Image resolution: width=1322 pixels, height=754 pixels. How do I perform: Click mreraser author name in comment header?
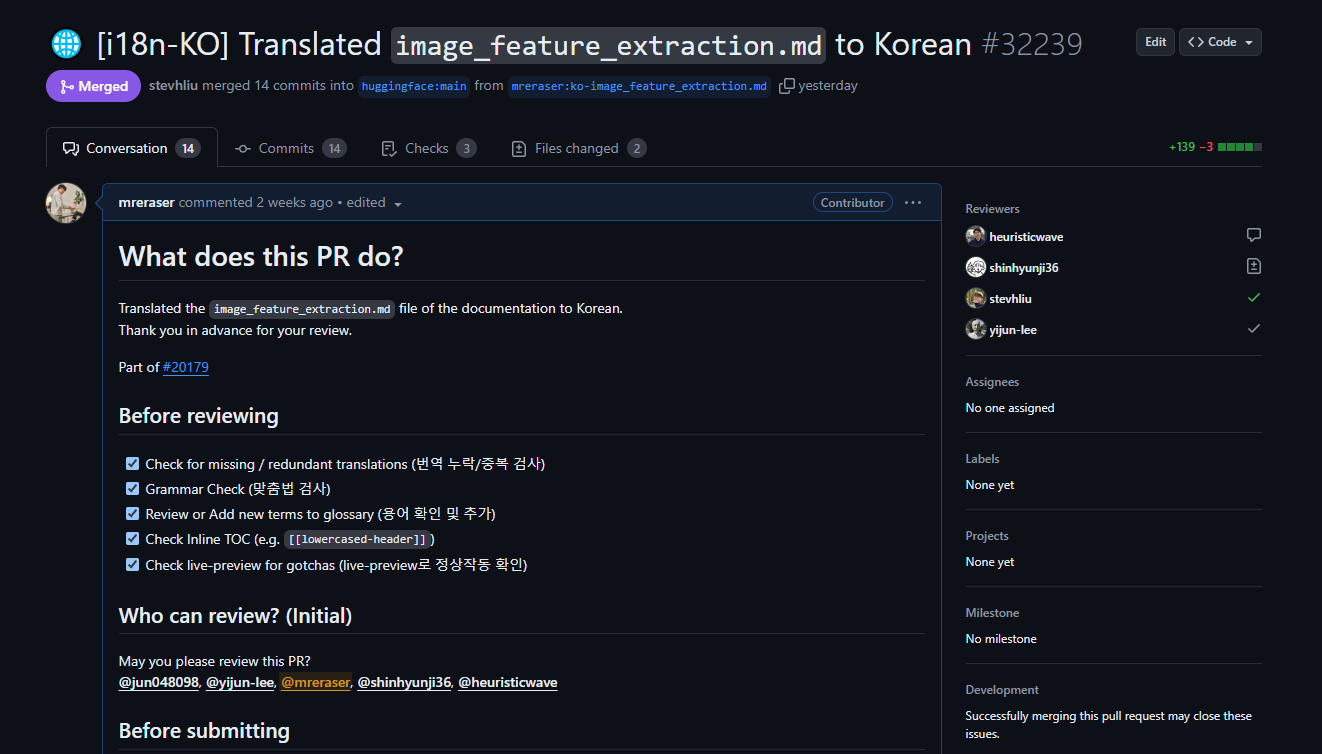(147, 202)
